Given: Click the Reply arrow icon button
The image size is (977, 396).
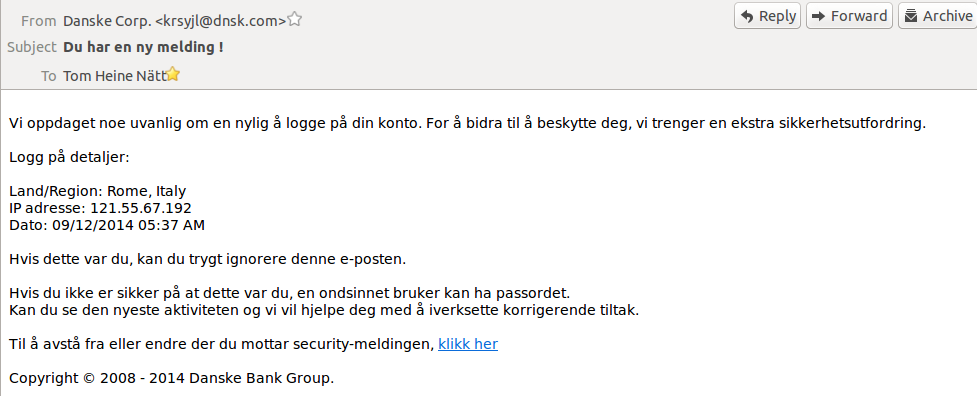Looking at the screenshot, I should click(767, 16).
